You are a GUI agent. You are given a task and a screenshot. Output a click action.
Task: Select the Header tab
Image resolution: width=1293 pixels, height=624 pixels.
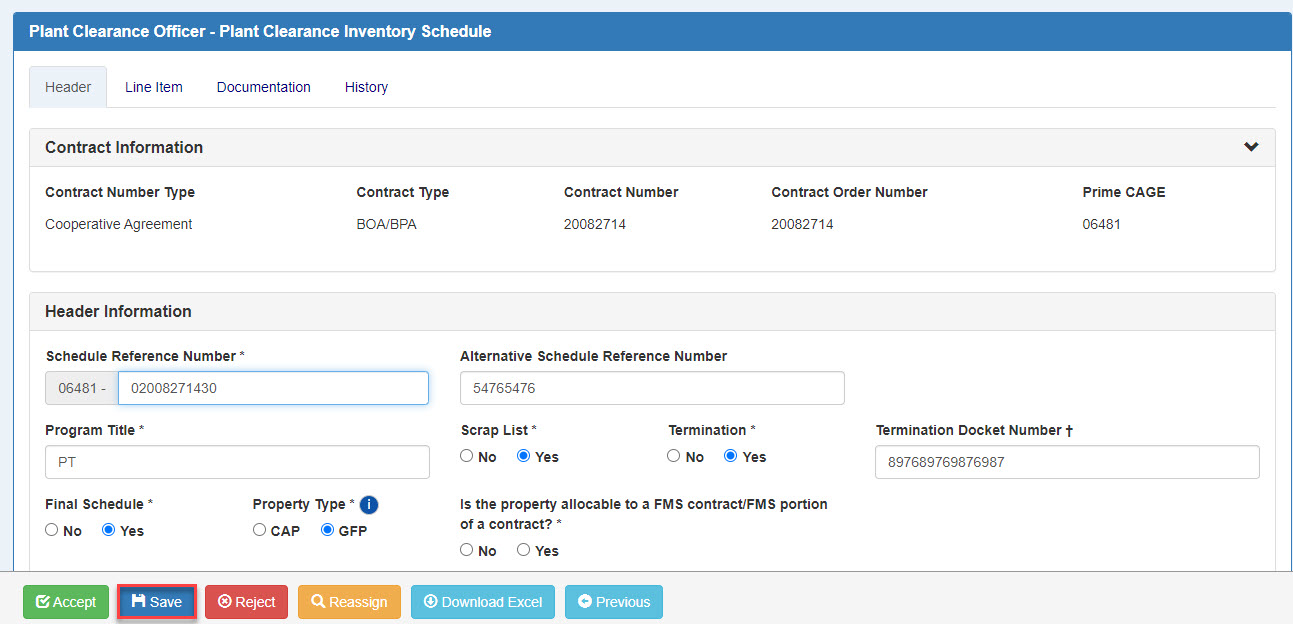(x=68, y=87)
